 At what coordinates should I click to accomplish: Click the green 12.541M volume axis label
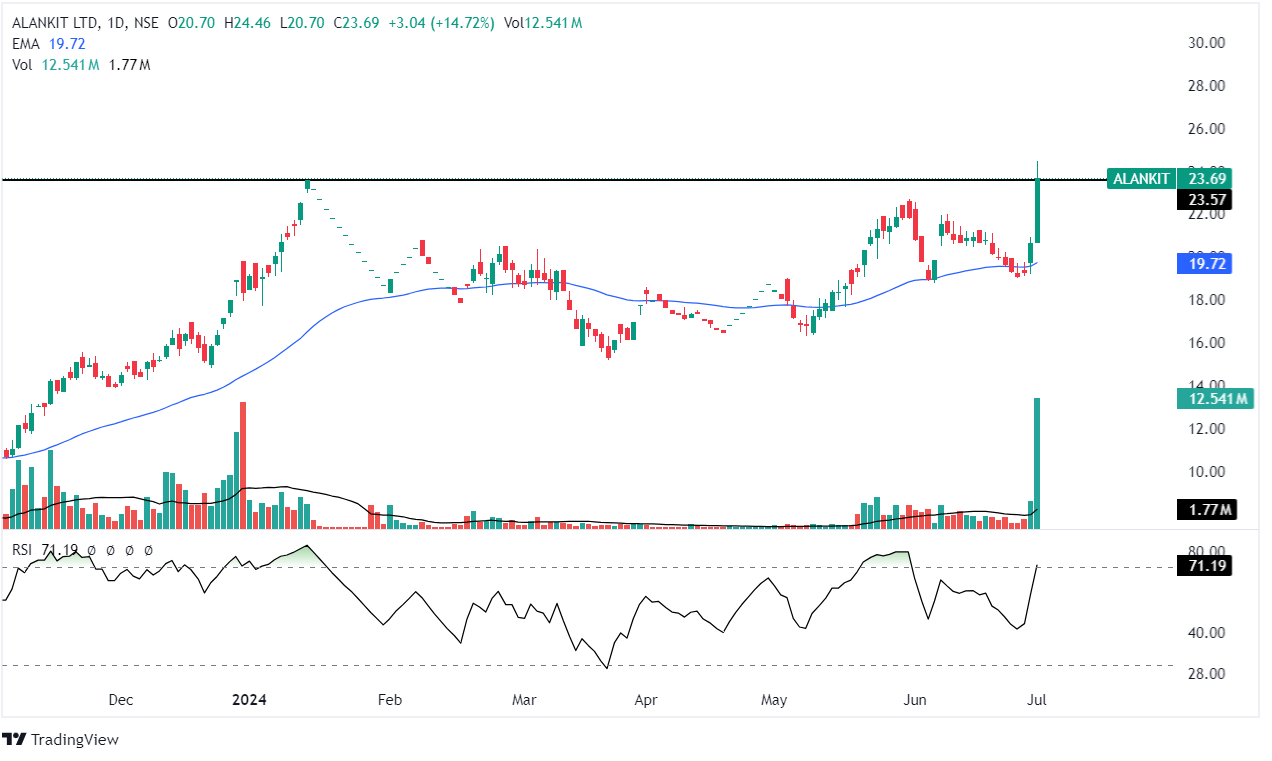1213,399
